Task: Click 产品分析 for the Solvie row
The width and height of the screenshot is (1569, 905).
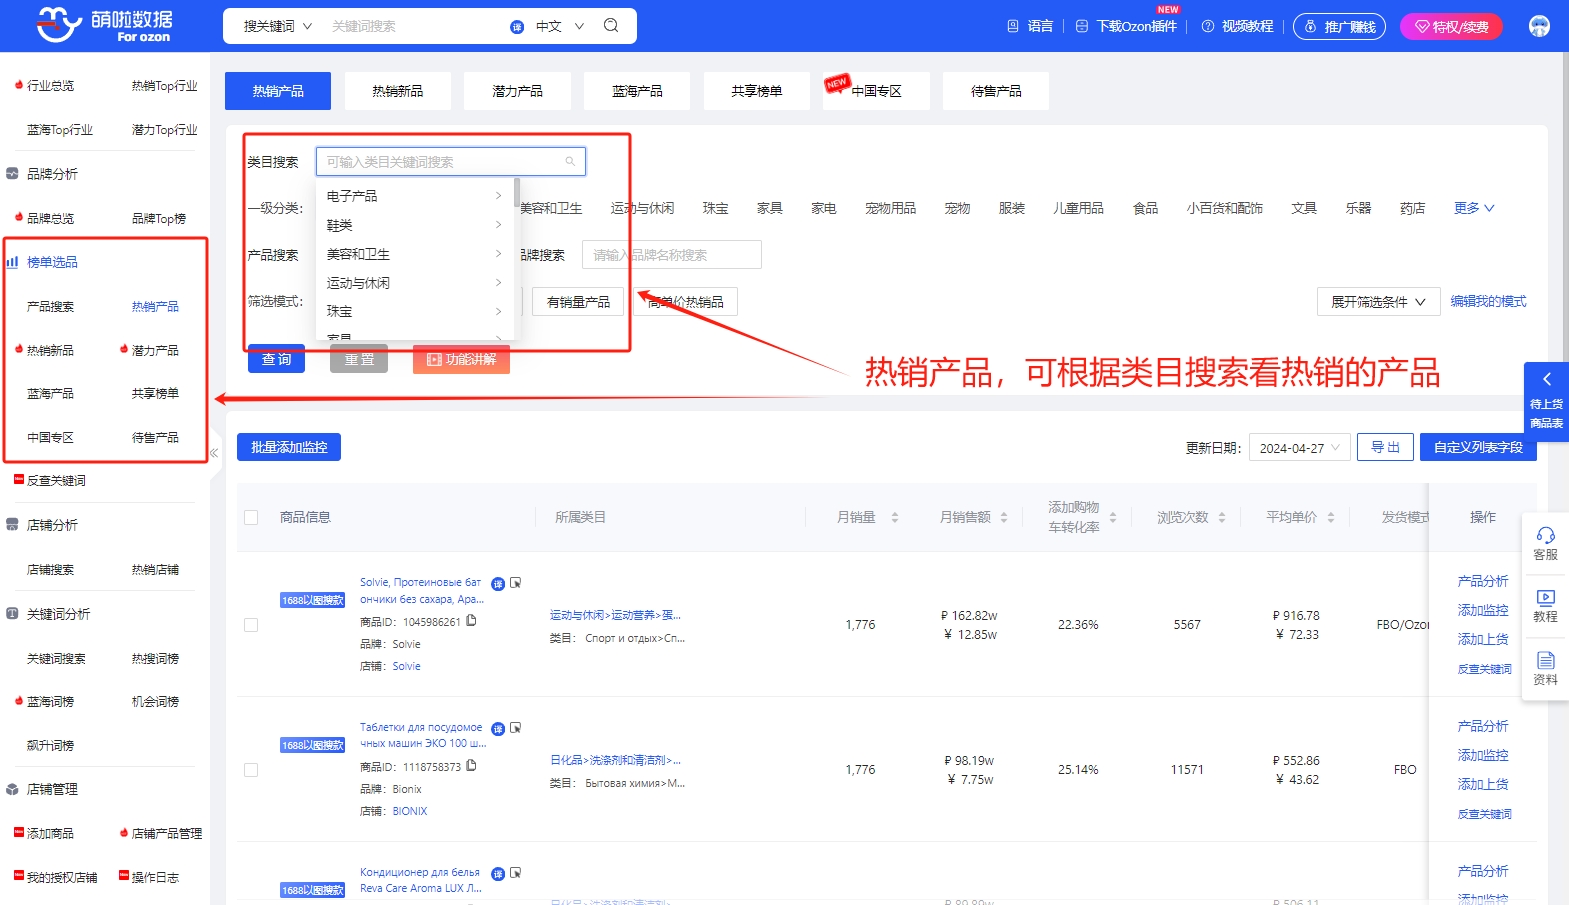Action: (1483, 581)
